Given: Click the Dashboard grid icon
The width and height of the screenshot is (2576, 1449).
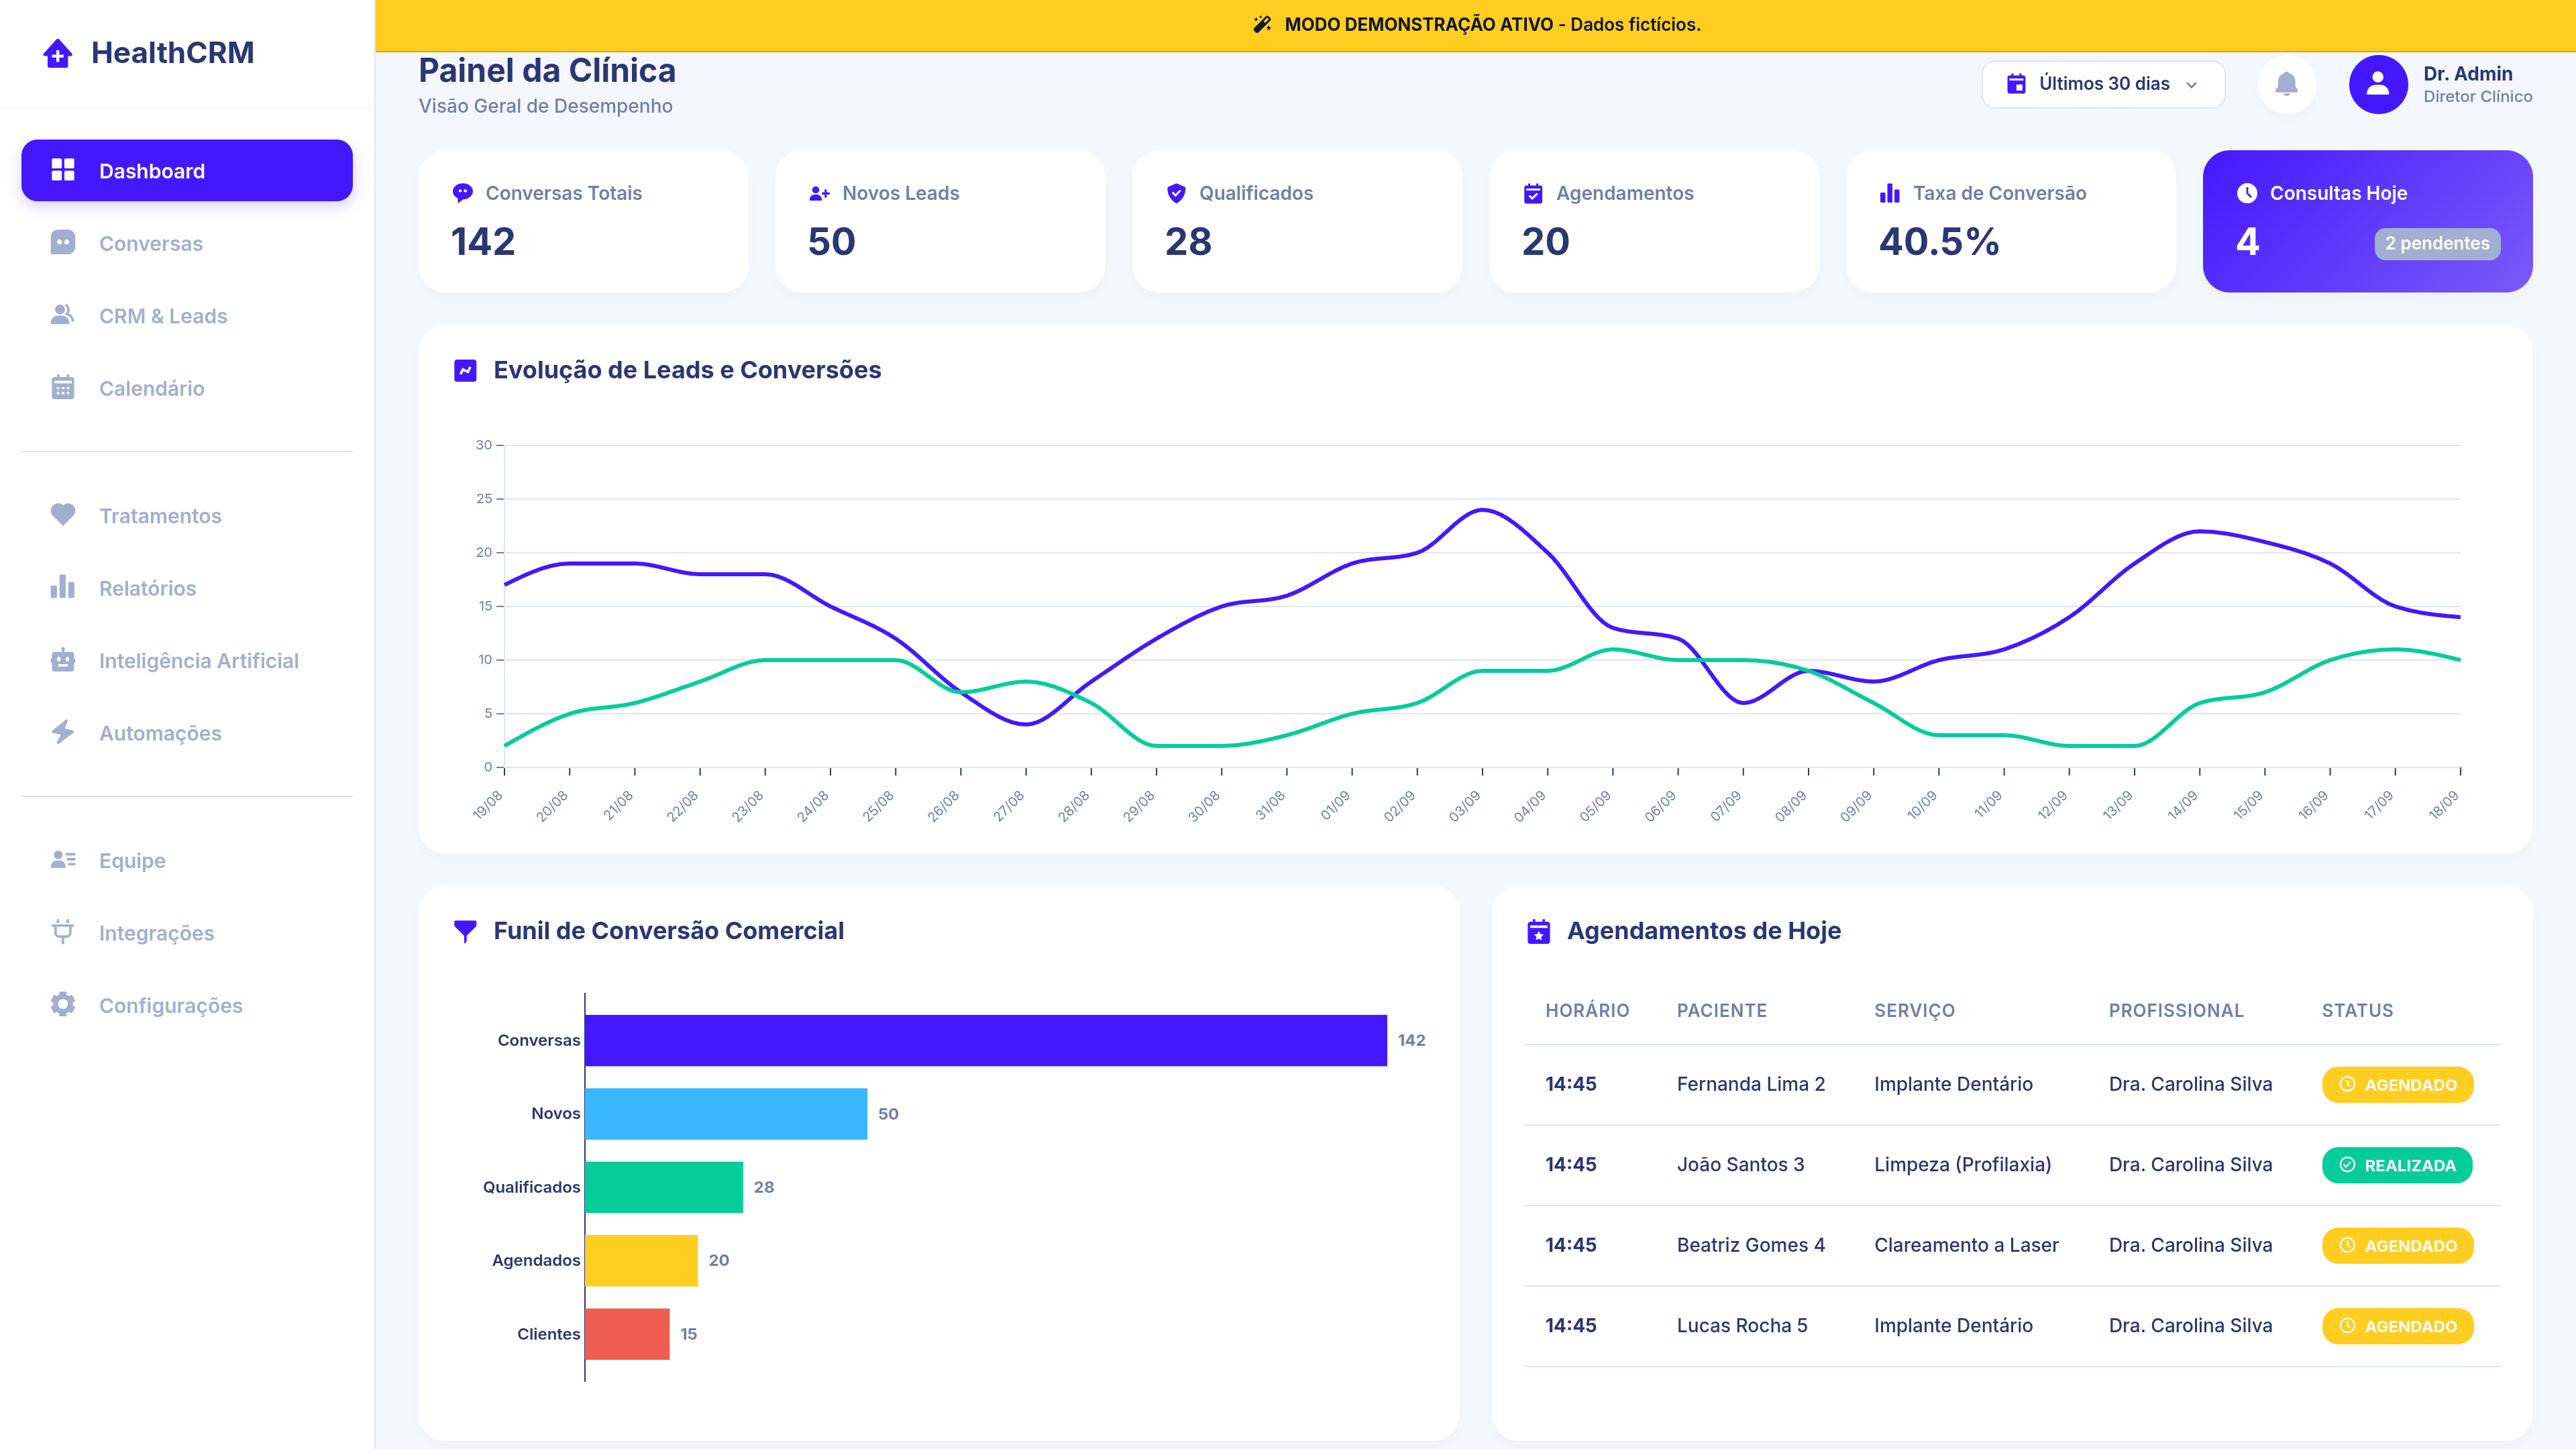Looking at the screenshot, I should pyautogui.click(x=63, y=170).
